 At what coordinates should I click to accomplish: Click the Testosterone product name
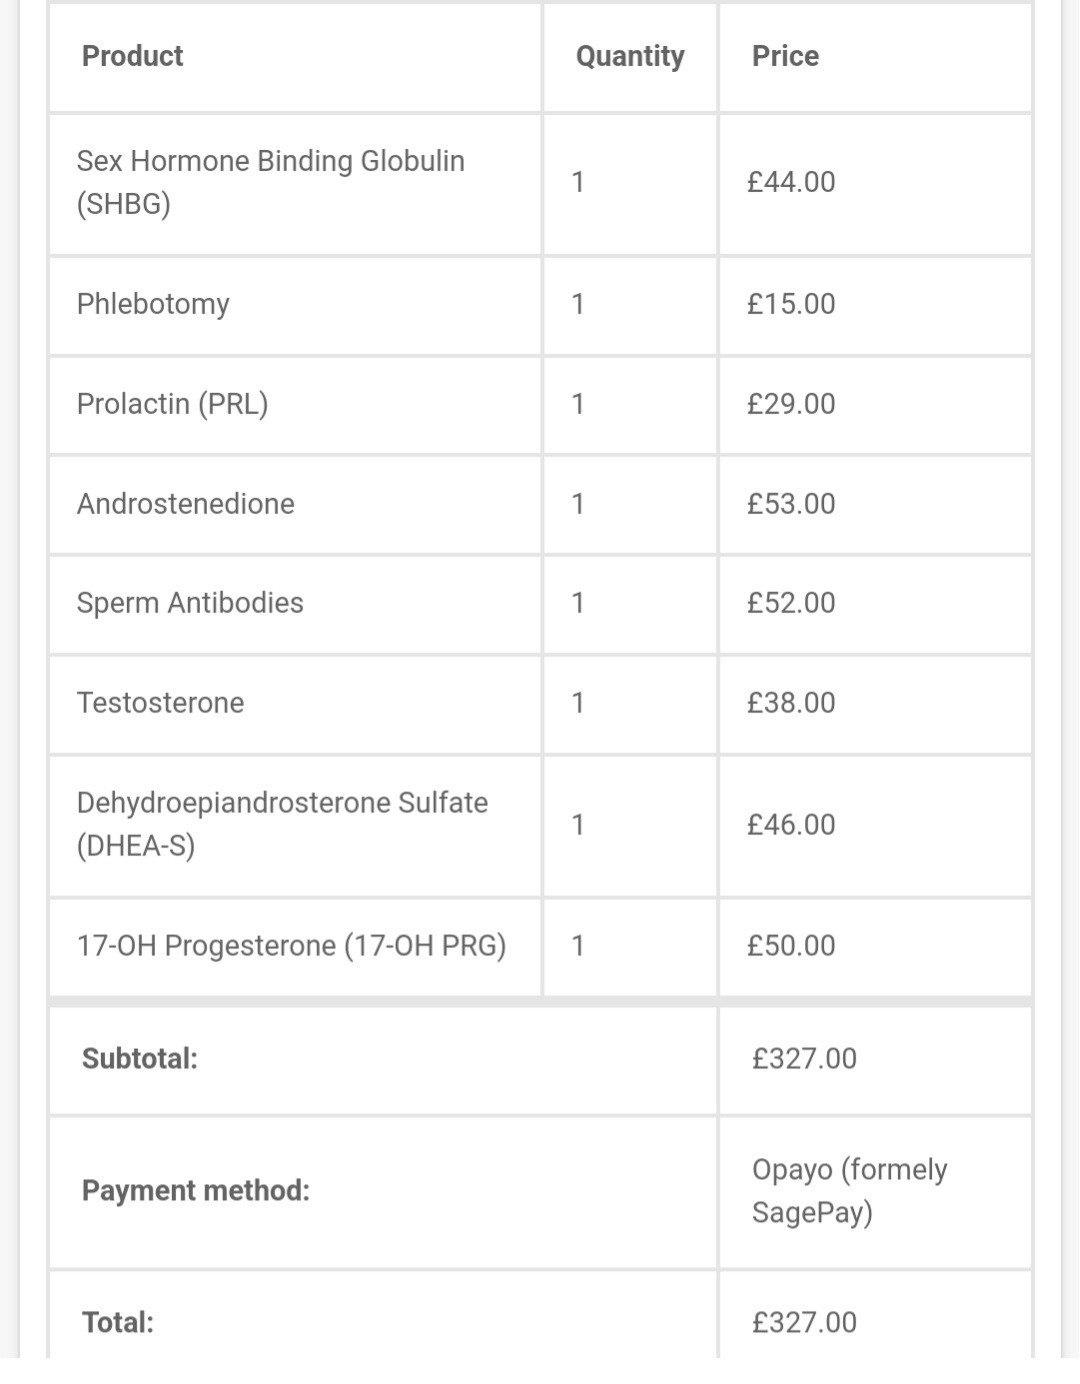[x=160, y=703]
